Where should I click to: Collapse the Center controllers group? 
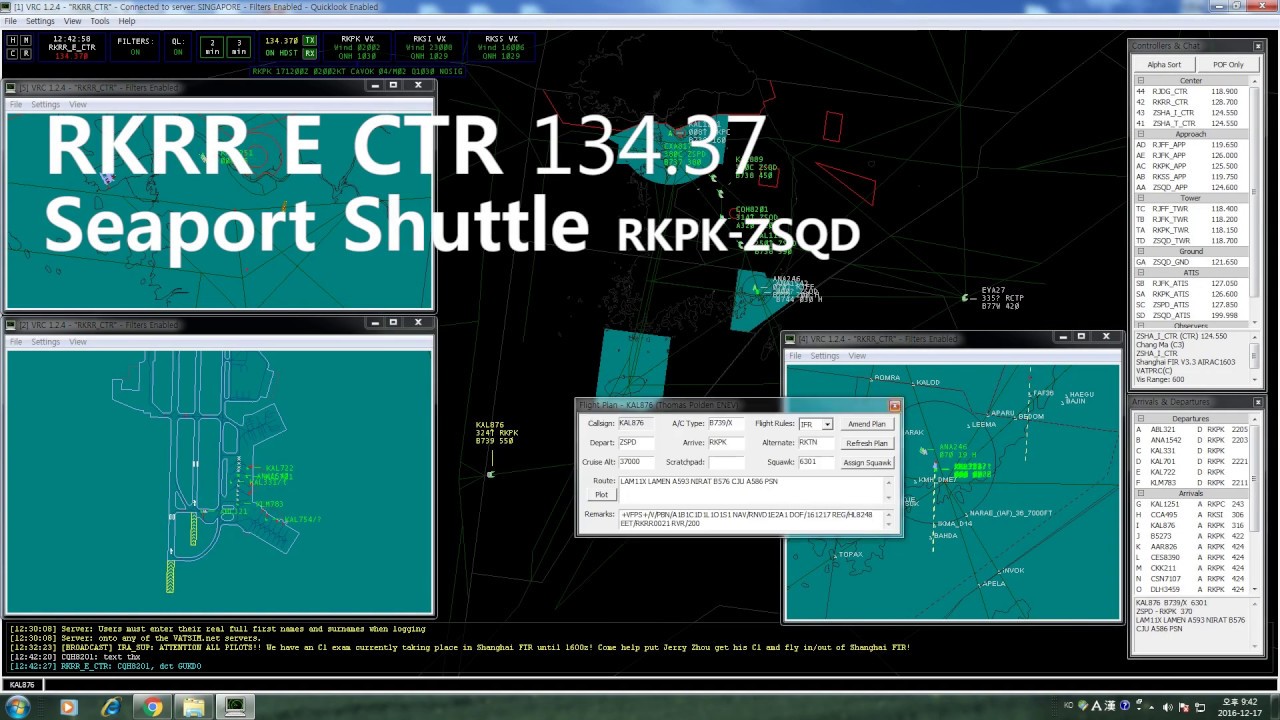click(x=1140, y=81)
